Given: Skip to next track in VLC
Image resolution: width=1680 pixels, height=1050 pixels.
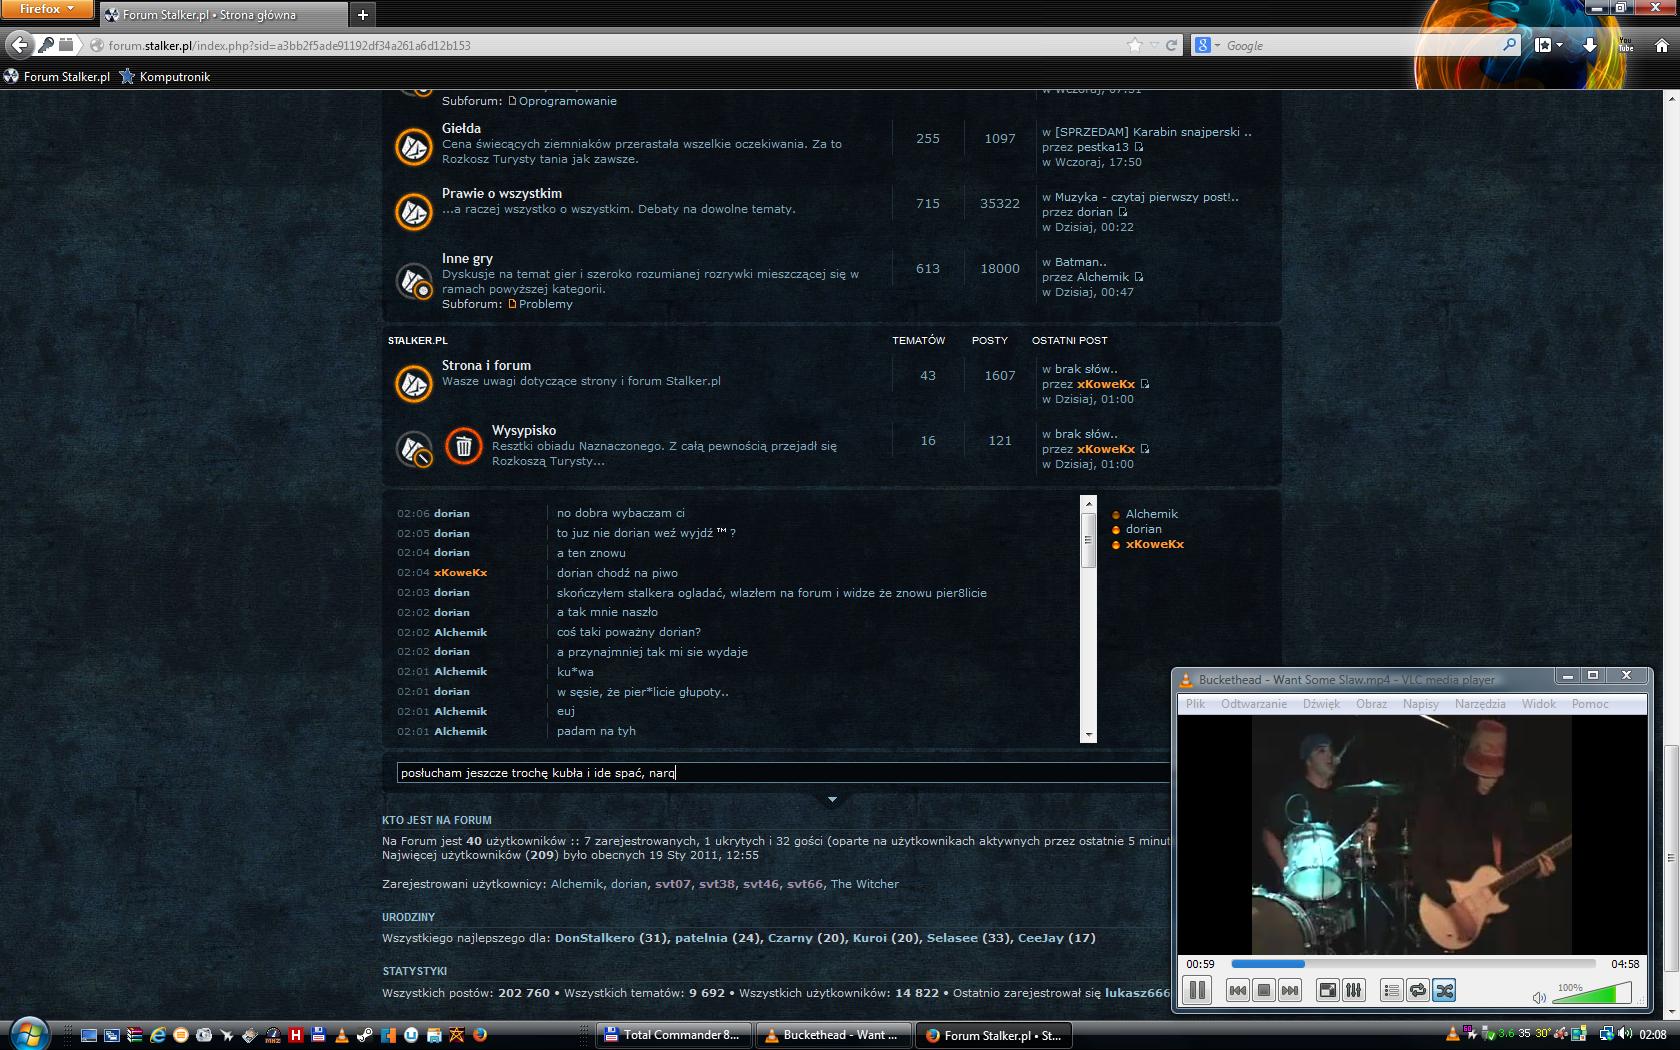Looking at the screenshot, I should point(1290,990).
